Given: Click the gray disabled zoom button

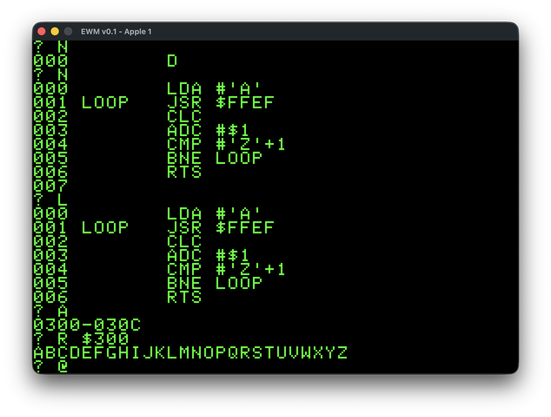Looking at the screenshot, I should 68,32.
